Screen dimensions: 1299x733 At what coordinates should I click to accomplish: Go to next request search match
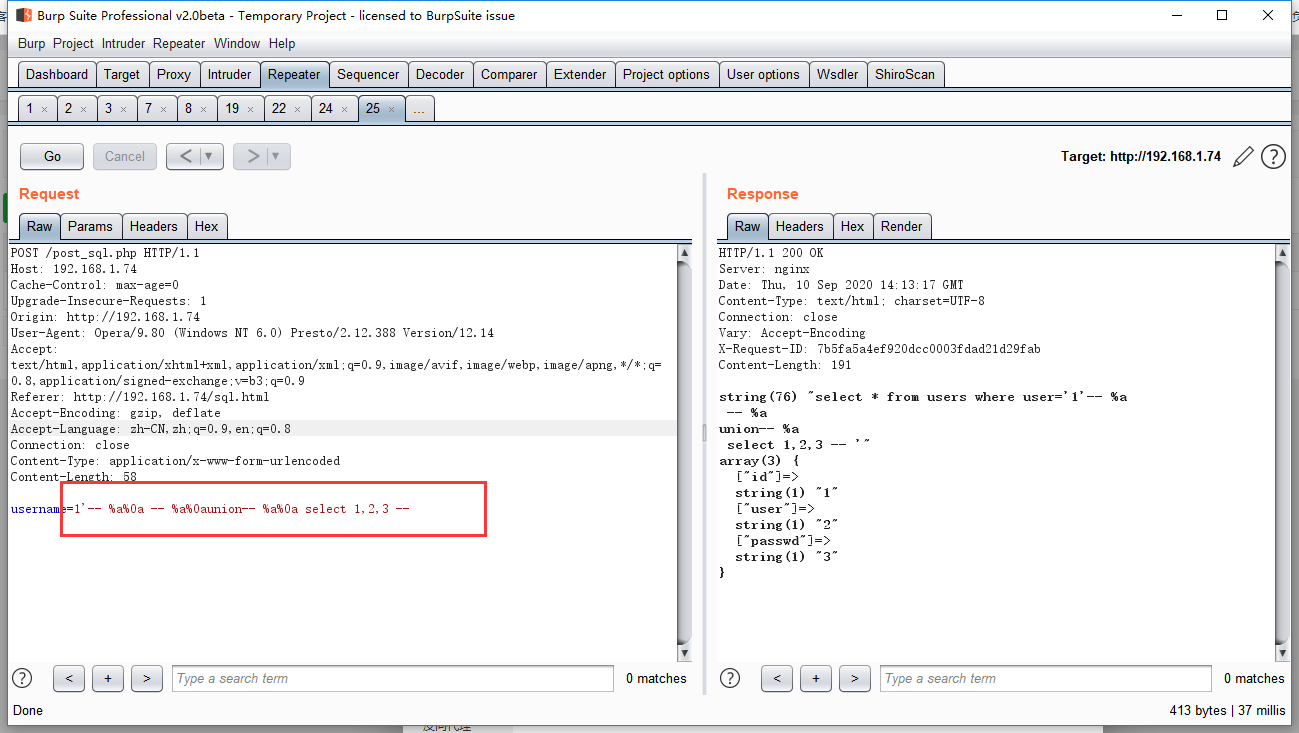pyautogui.click(x=147, y=678)
